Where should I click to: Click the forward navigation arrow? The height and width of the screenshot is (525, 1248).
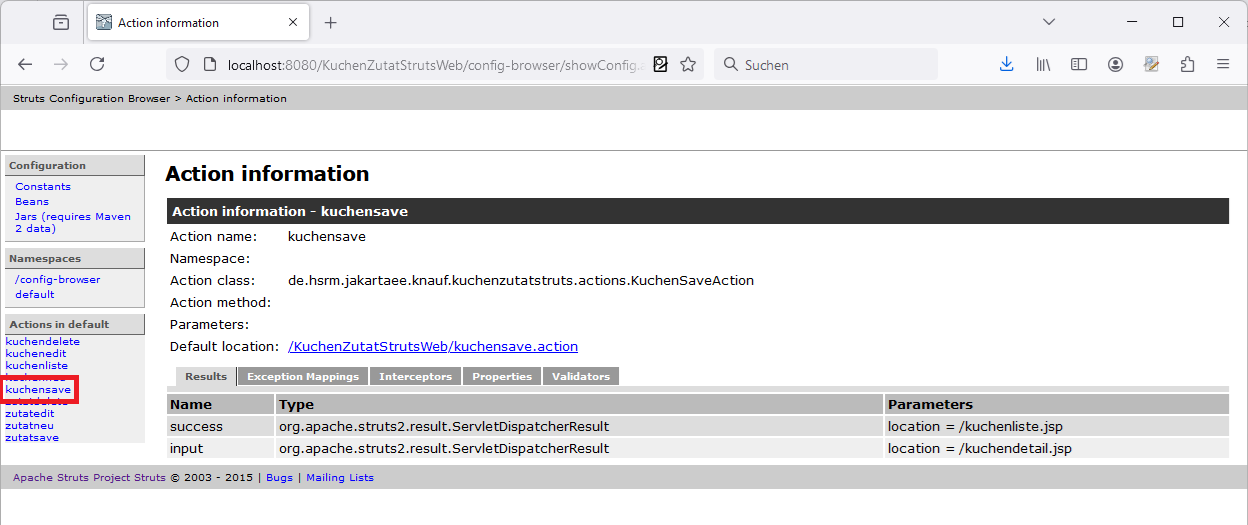click(x=61, y=64)
